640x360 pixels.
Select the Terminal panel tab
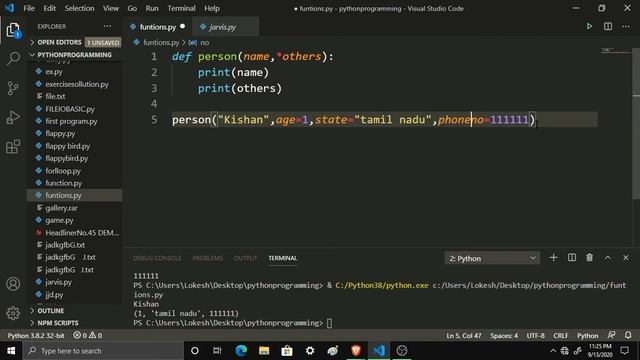click(x=282, y=258)
